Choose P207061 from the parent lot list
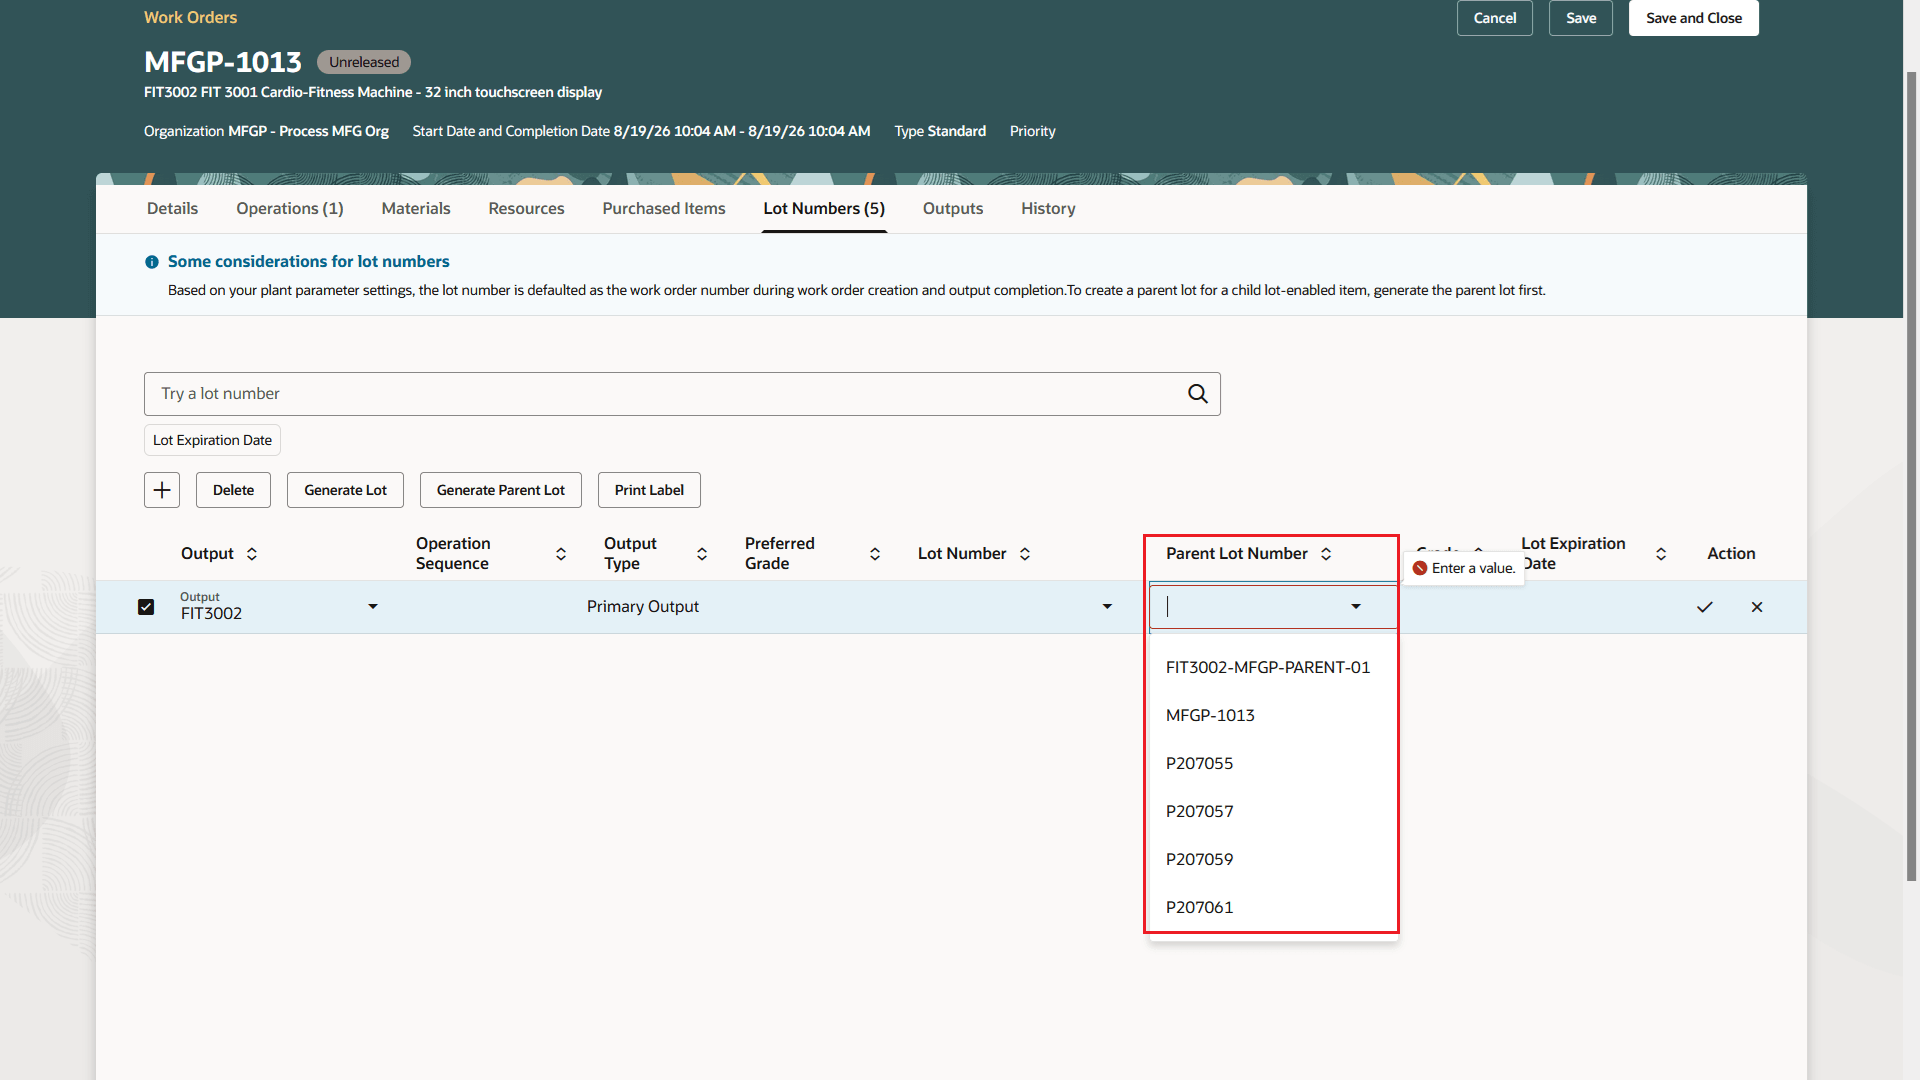The image size is (1920, 1080). pyautogui.click(x=1273, y=907)
